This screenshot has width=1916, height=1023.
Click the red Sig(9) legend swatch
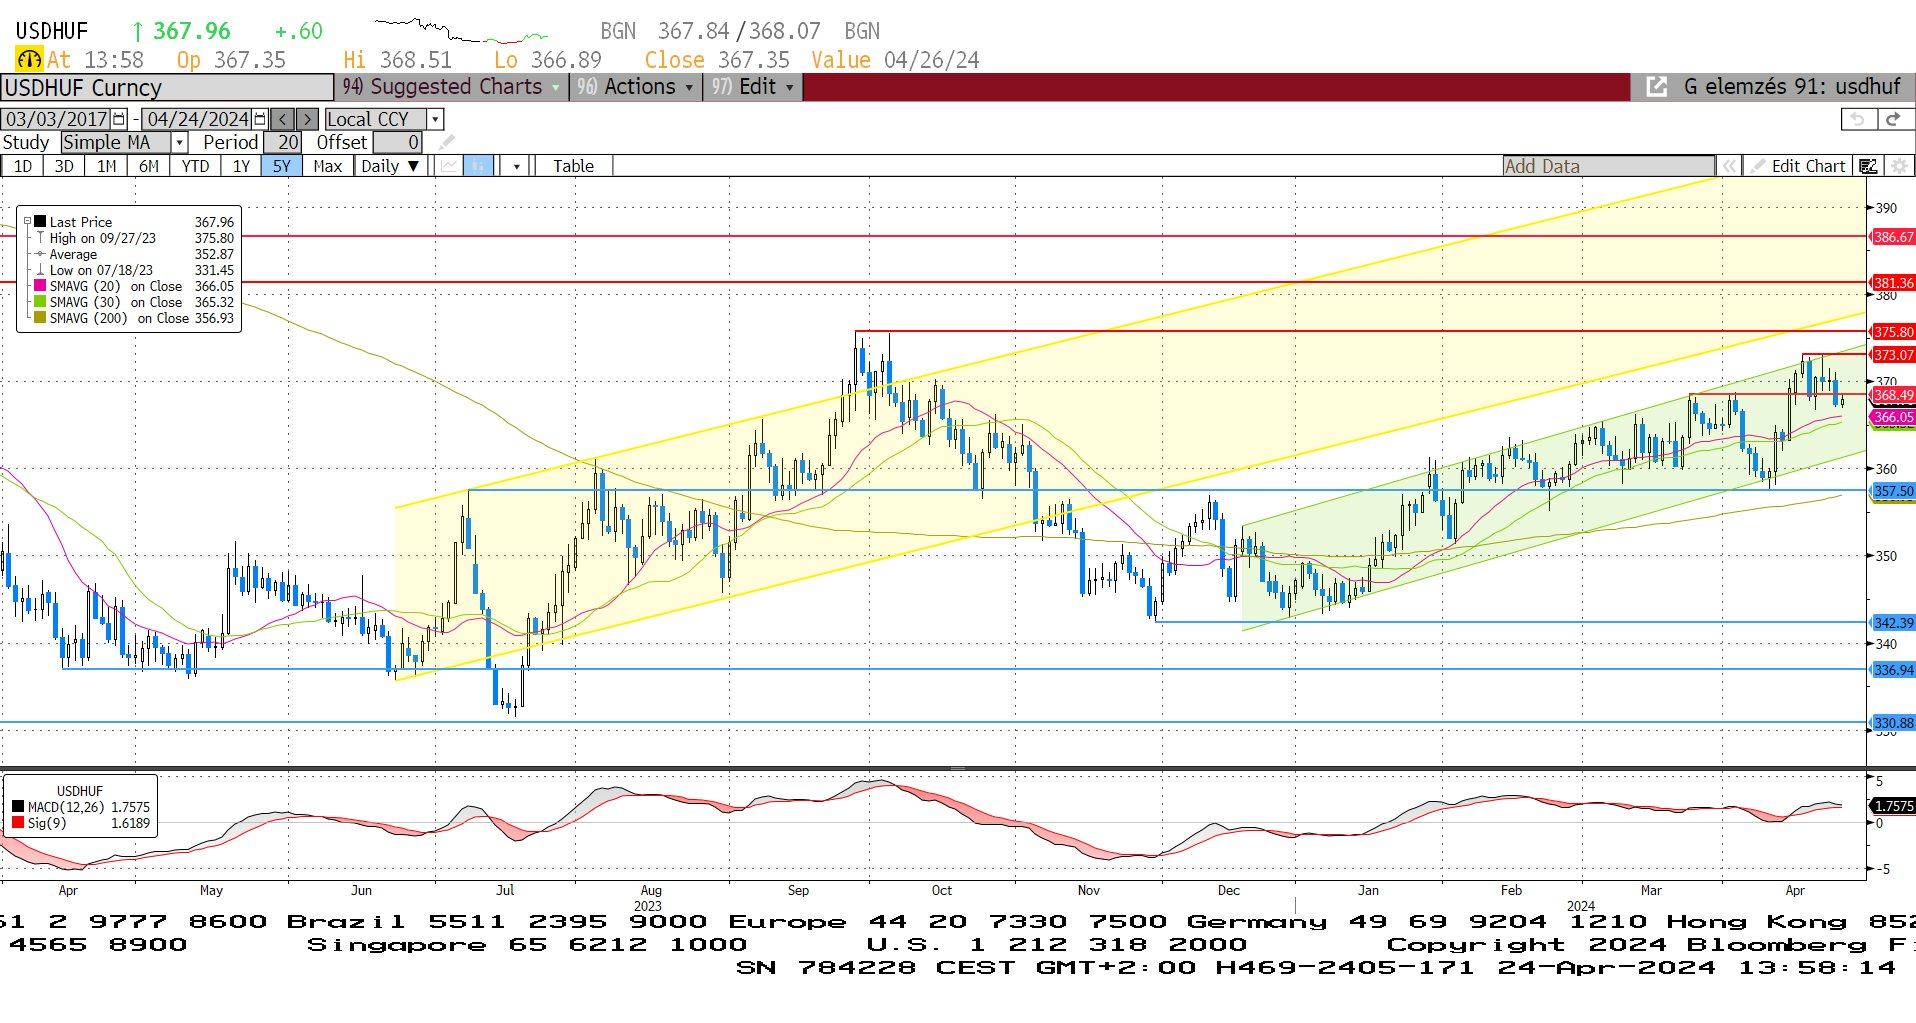point(18,823)
